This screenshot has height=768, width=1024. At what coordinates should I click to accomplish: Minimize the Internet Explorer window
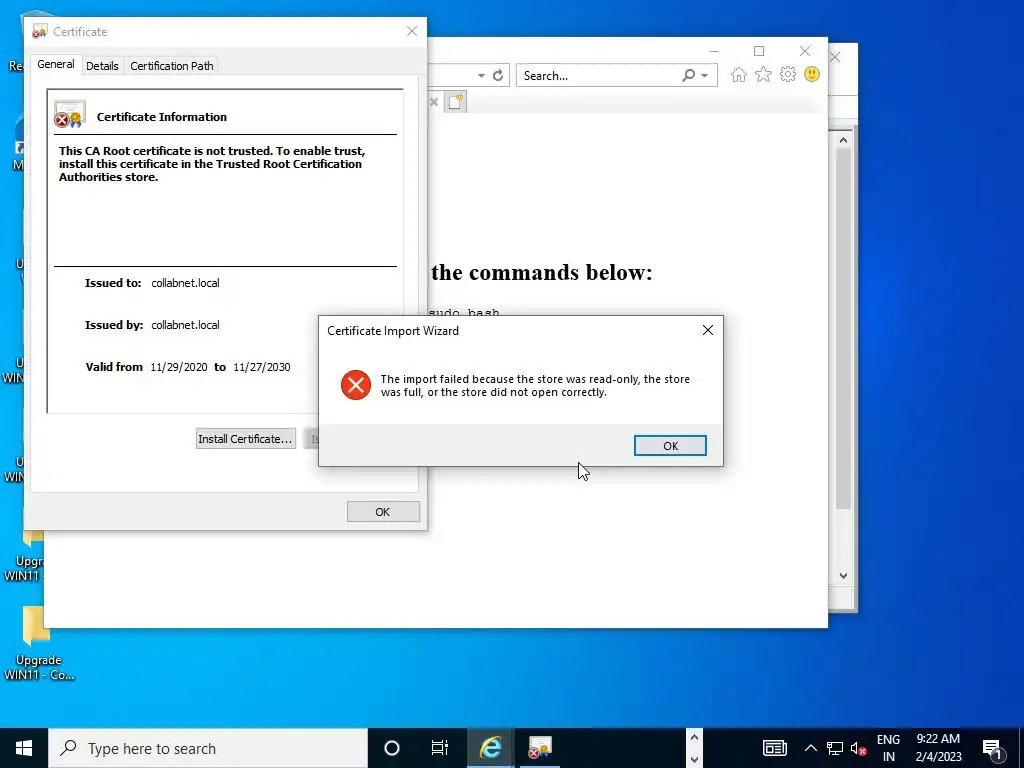point(714,51)
